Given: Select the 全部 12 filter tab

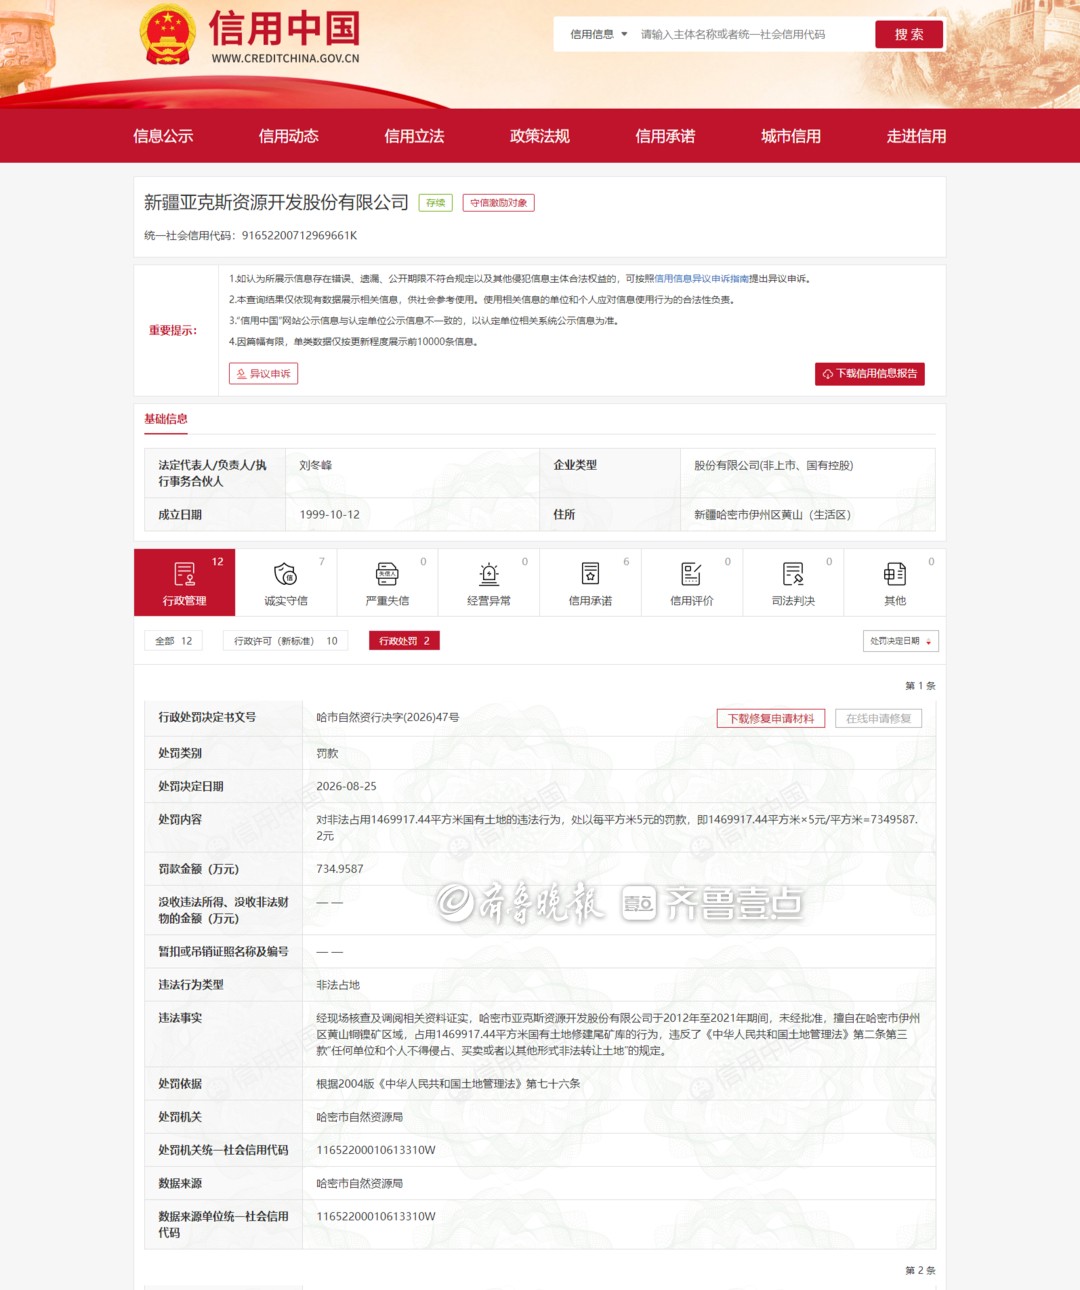Looking at the screenshot, I should pyautogui.click(x=174, y=641).
